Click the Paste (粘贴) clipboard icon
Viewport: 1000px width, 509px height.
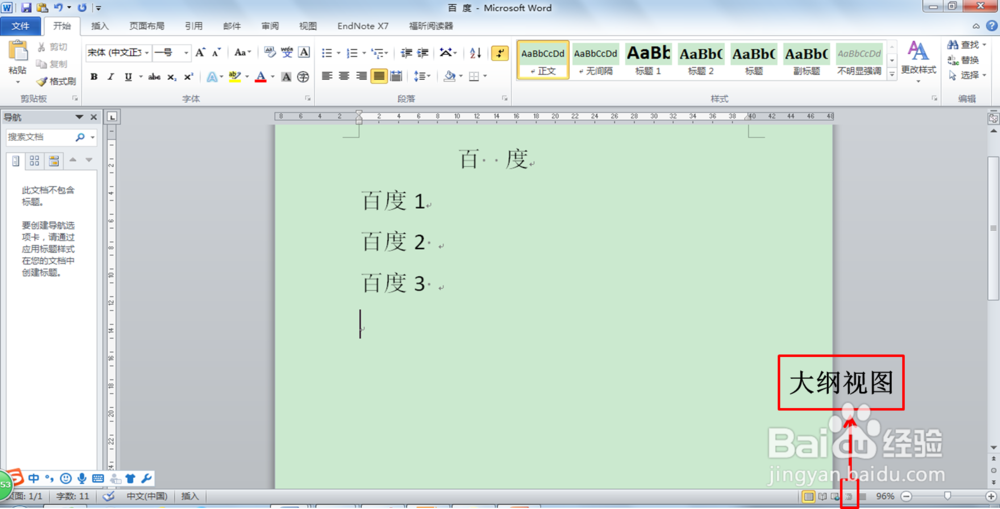click(x=18, y=52)
